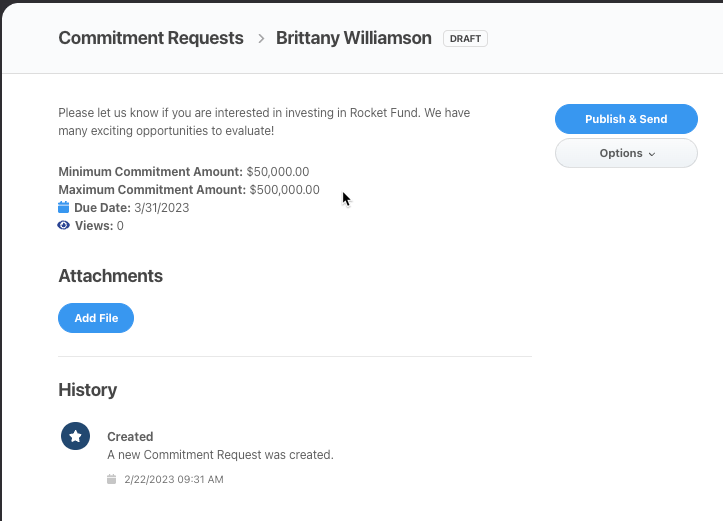Image resolution: width=723 pixels, height=521 pixels.
Task: Select the timestamp 2/22/2023 09:31 AM
Action: [174, 480]
